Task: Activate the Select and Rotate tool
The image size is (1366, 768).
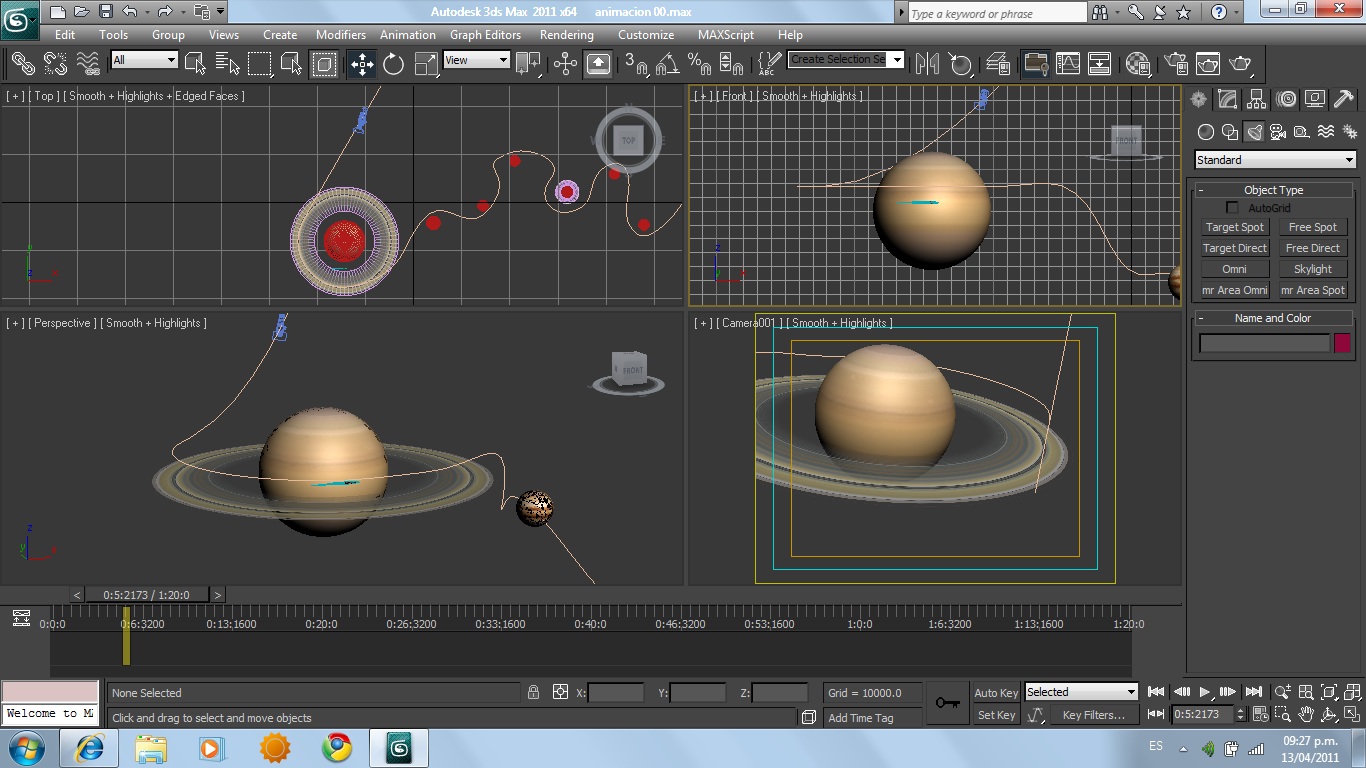Action: pos(394,64)
